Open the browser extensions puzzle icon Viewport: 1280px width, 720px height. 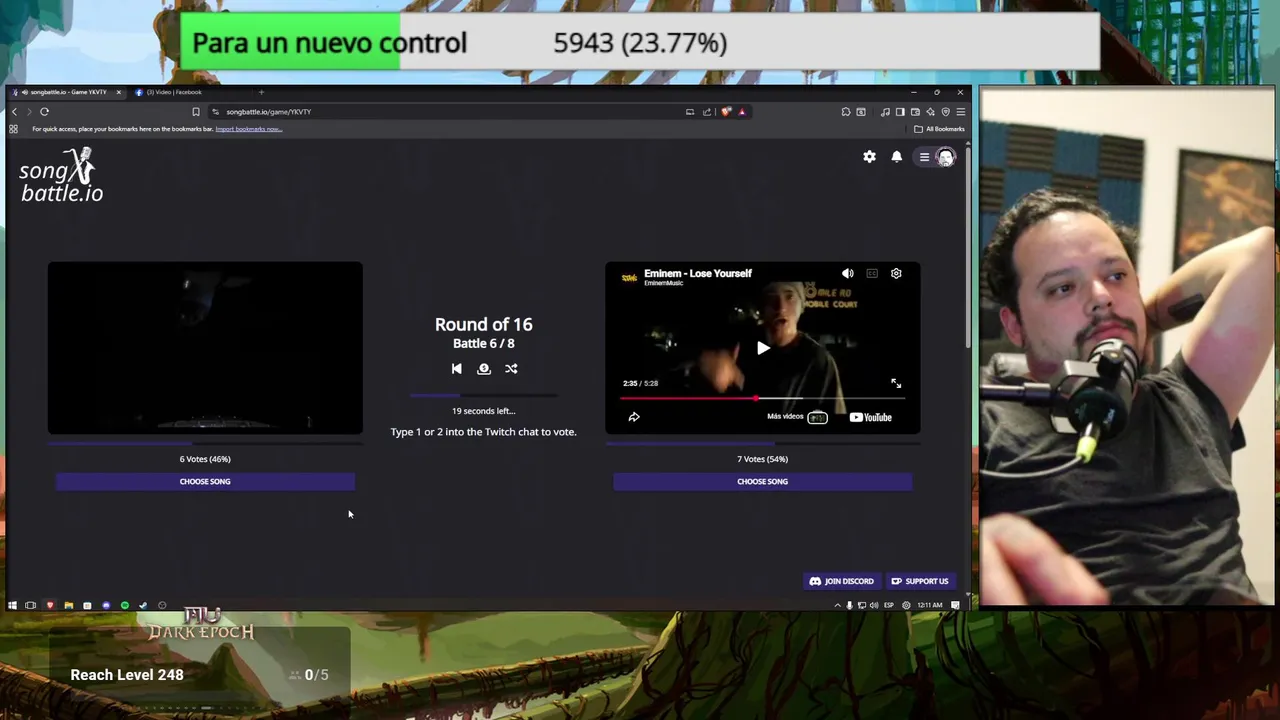(x=846, y=112)
